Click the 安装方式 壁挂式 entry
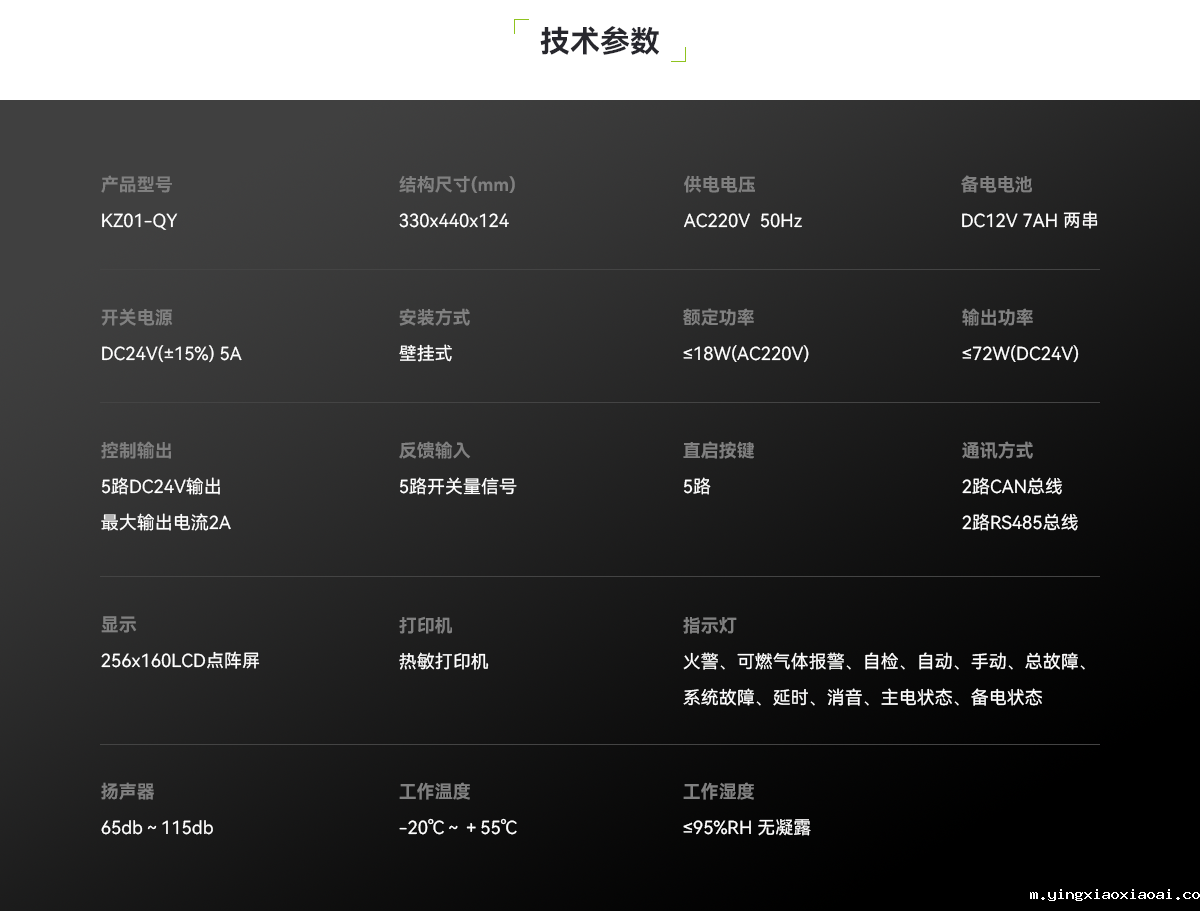Screen dimensions: 1200x911 coord(425,353)
